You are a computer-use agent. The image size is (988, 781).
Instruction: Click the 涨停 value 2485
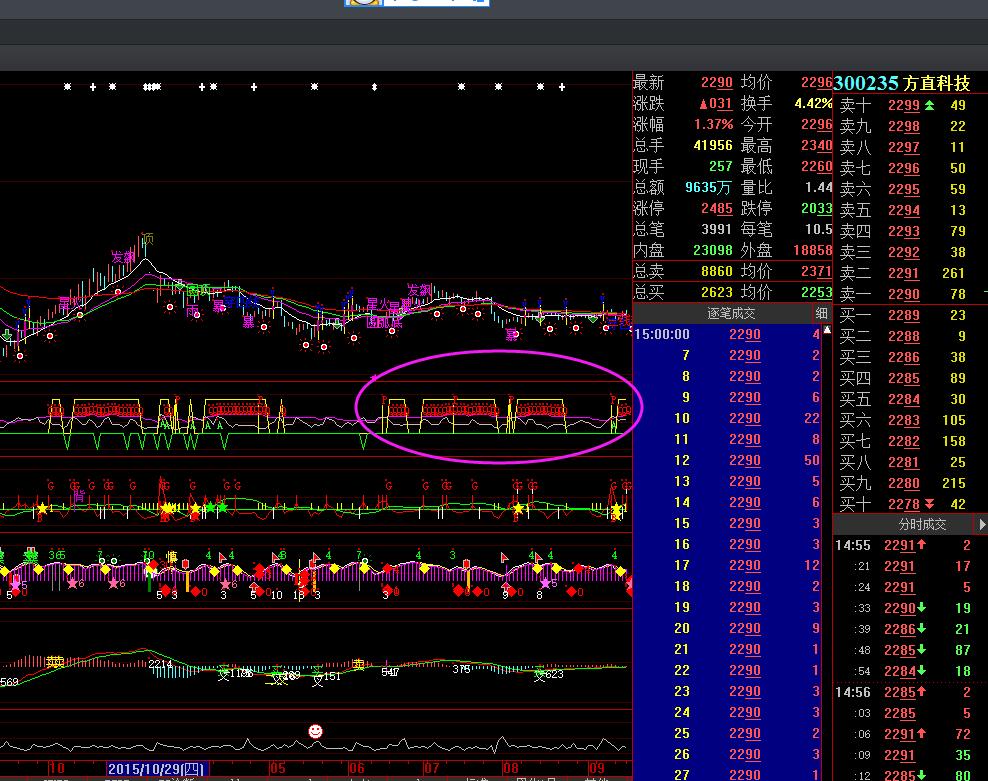pos(717,209)
